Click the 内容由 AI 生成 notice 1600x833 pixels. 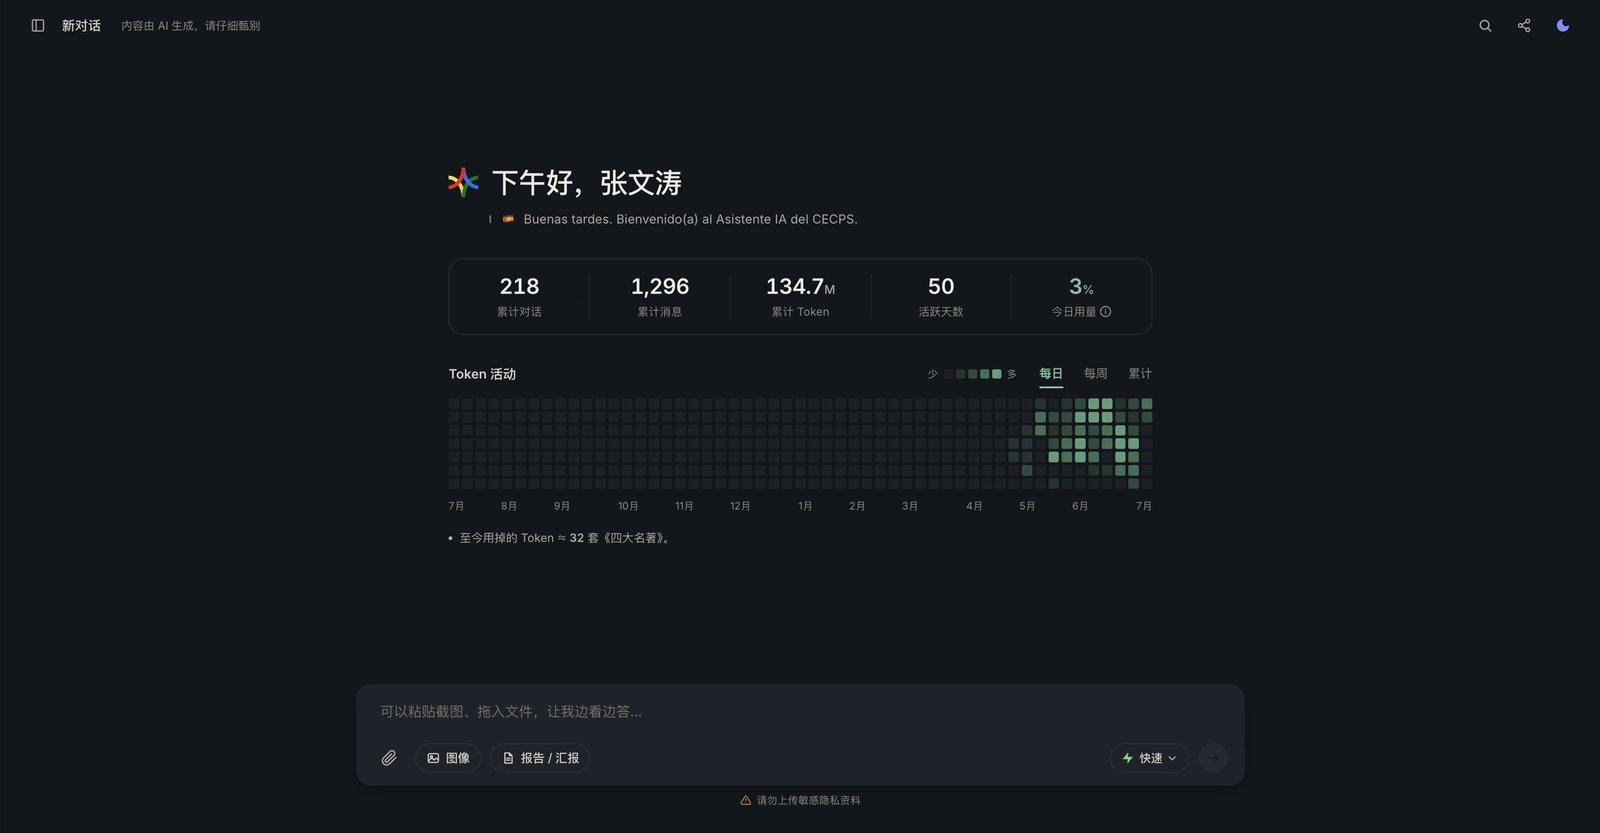pyautogui.click(x=191, y=26)
